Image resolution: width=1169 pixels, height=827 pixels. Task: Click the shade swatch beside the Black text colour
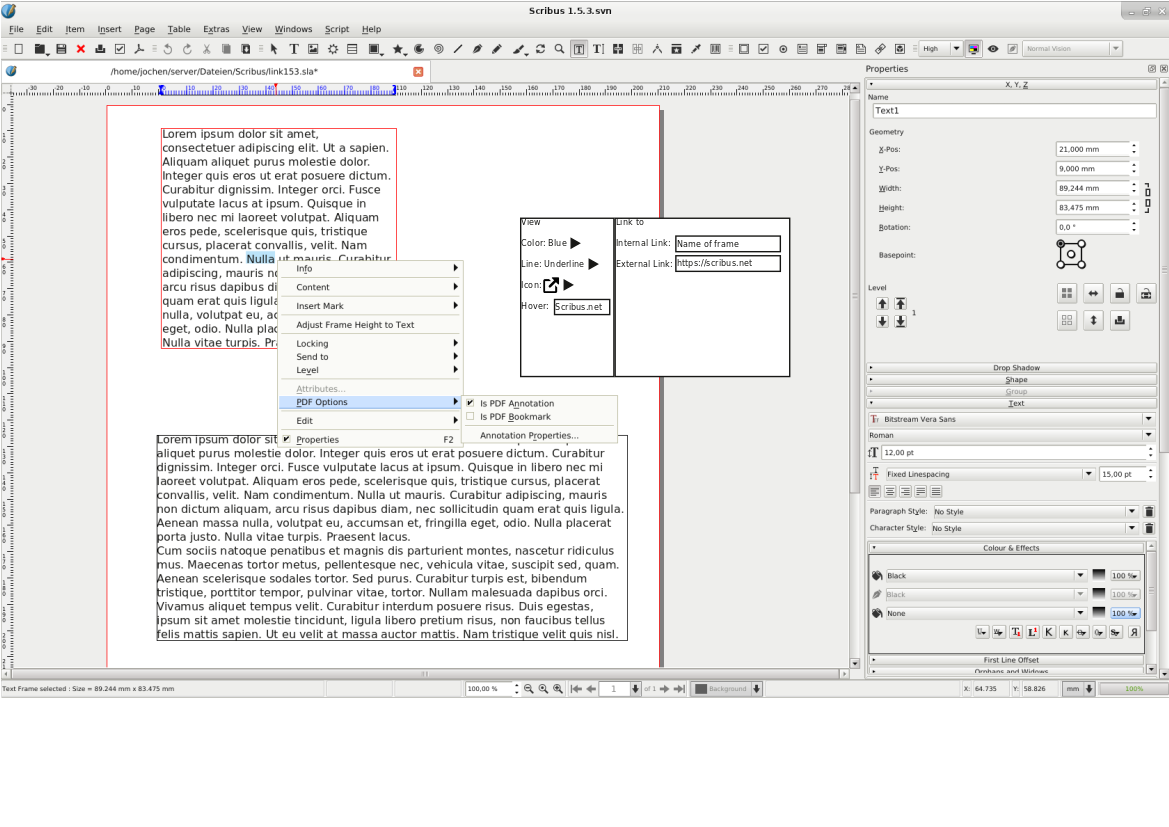tap(1098, 576)
